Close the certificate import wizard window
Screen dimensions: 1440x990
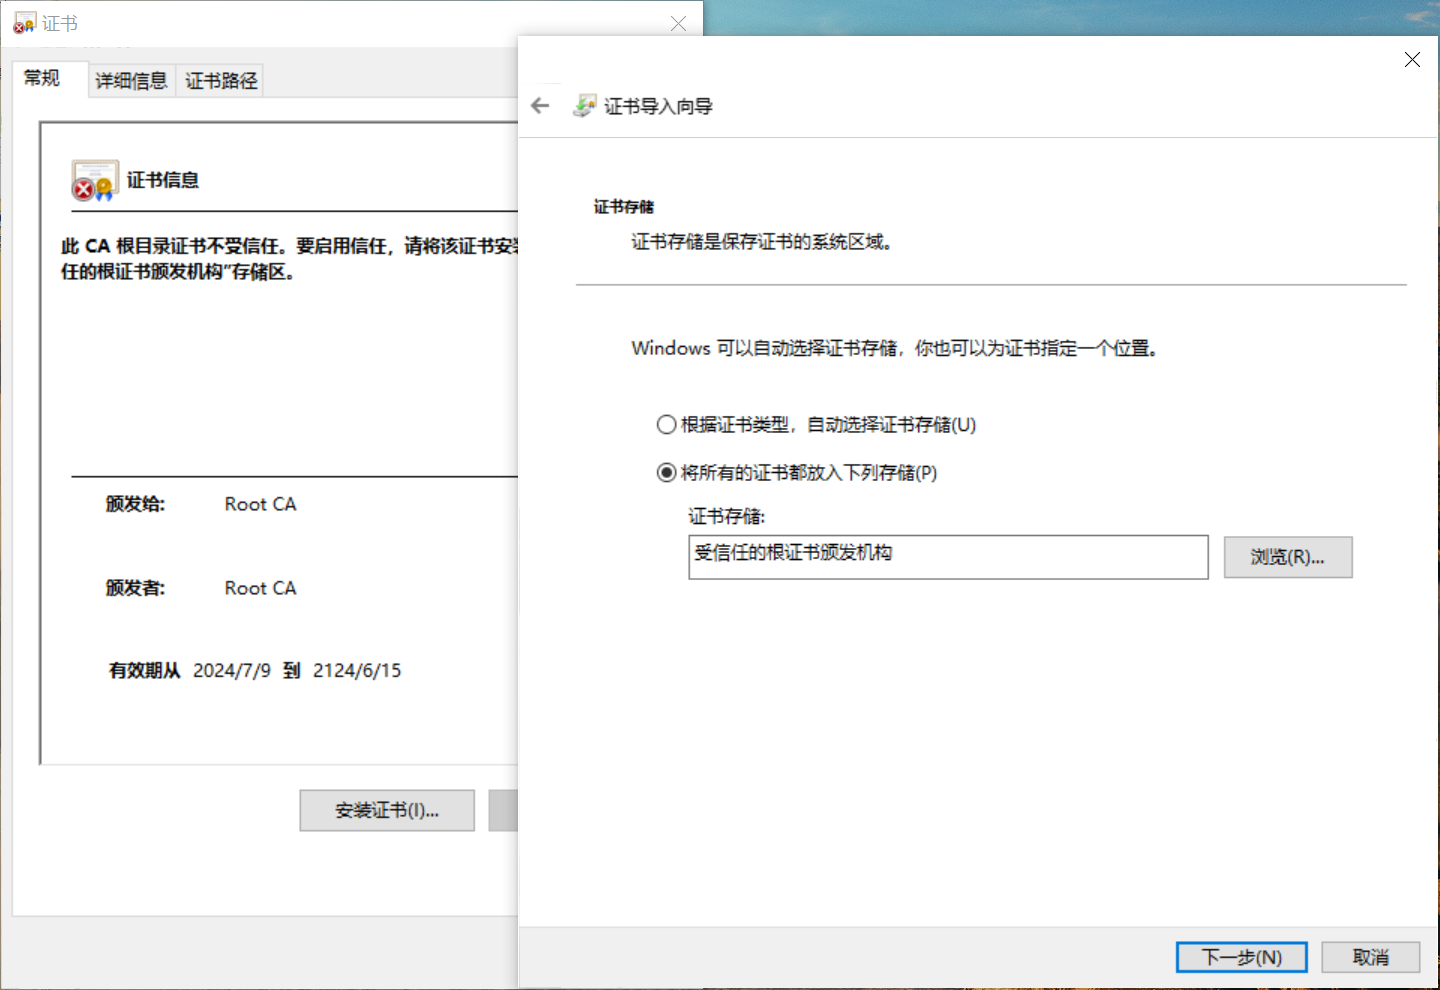(1411, 60)
